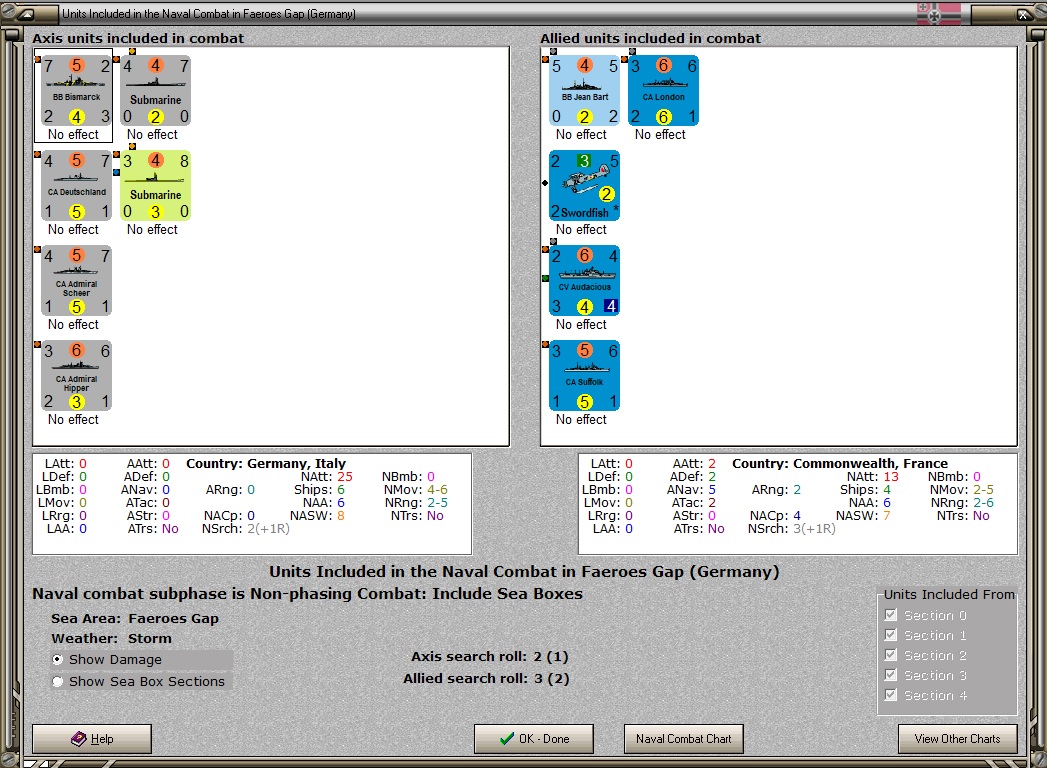This screenshot has width=1047, height=768.
Task: Click the Weather: Storm label
Action: (x=112, y=638)
